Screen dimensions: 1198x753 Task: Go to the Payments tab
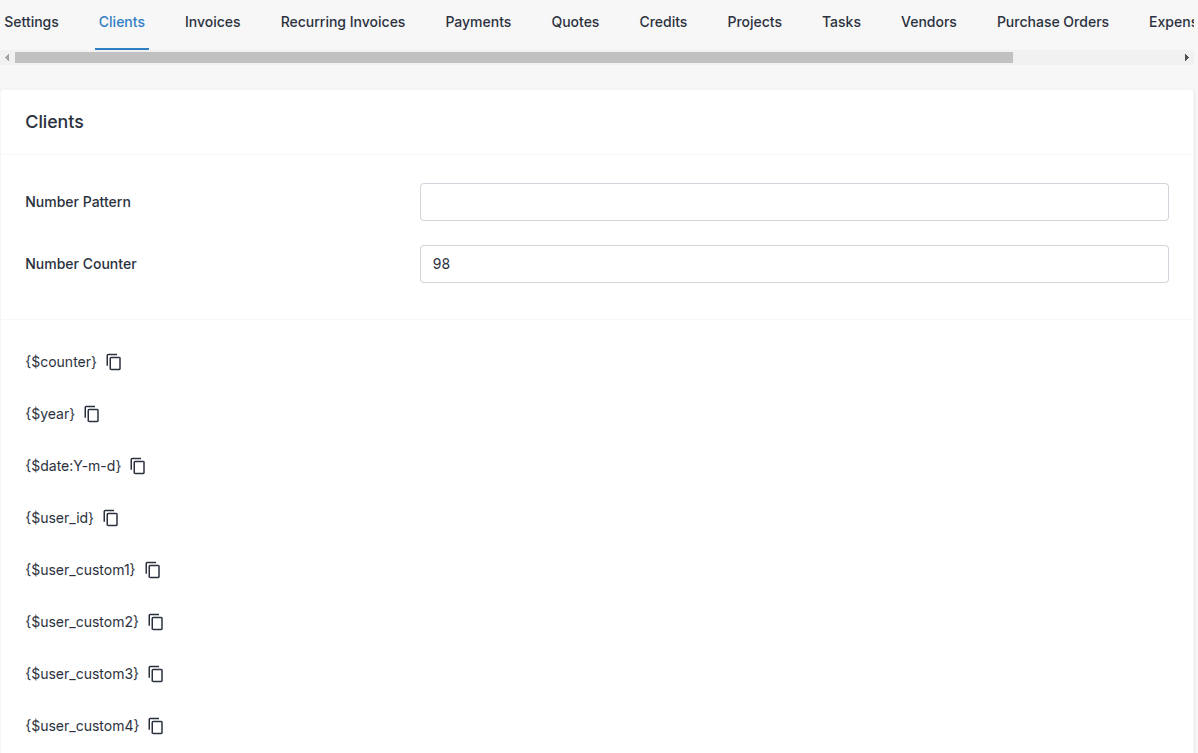(x=478, y=22)
